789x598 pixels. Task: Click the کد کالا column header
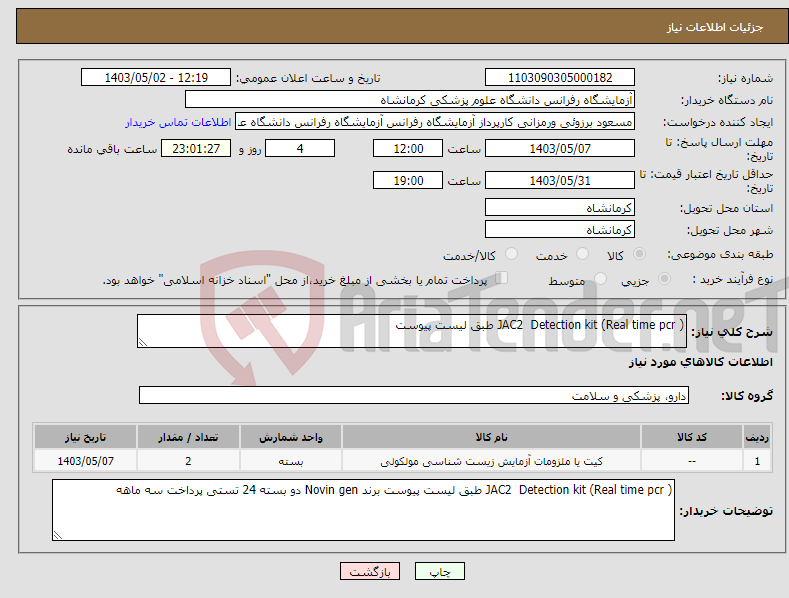691,437
